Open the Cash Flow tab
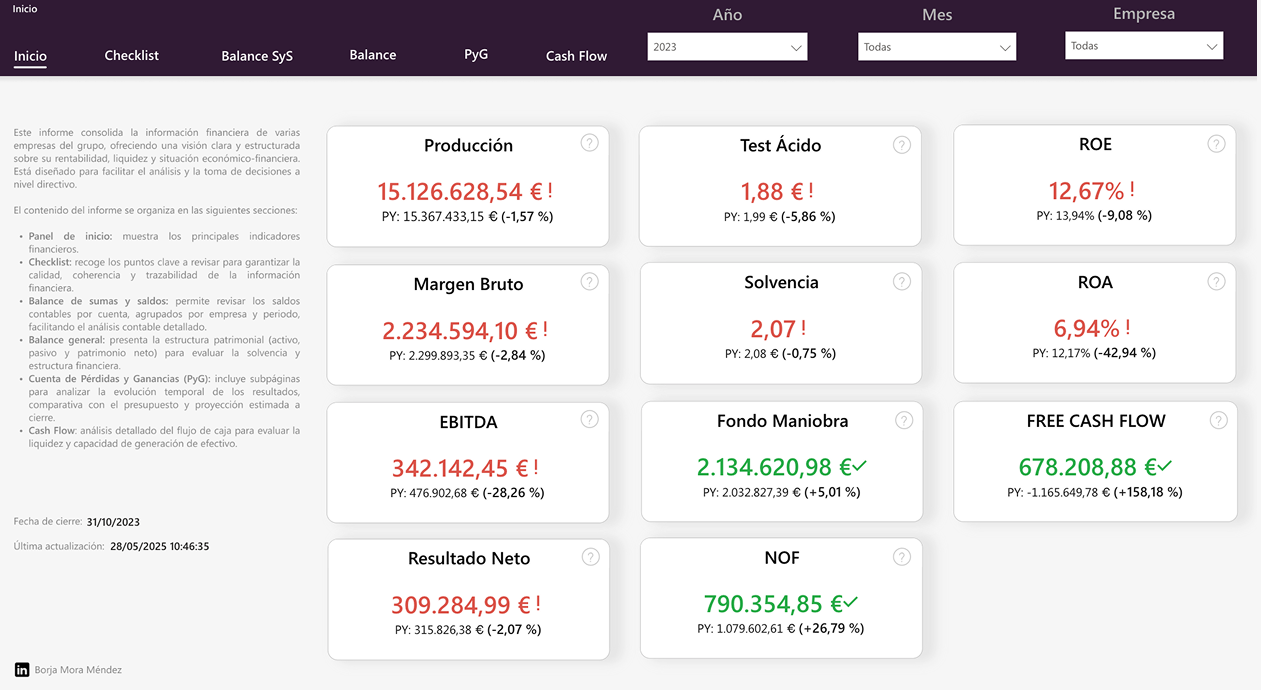The image size is (1261, 690). coord(576,56)
